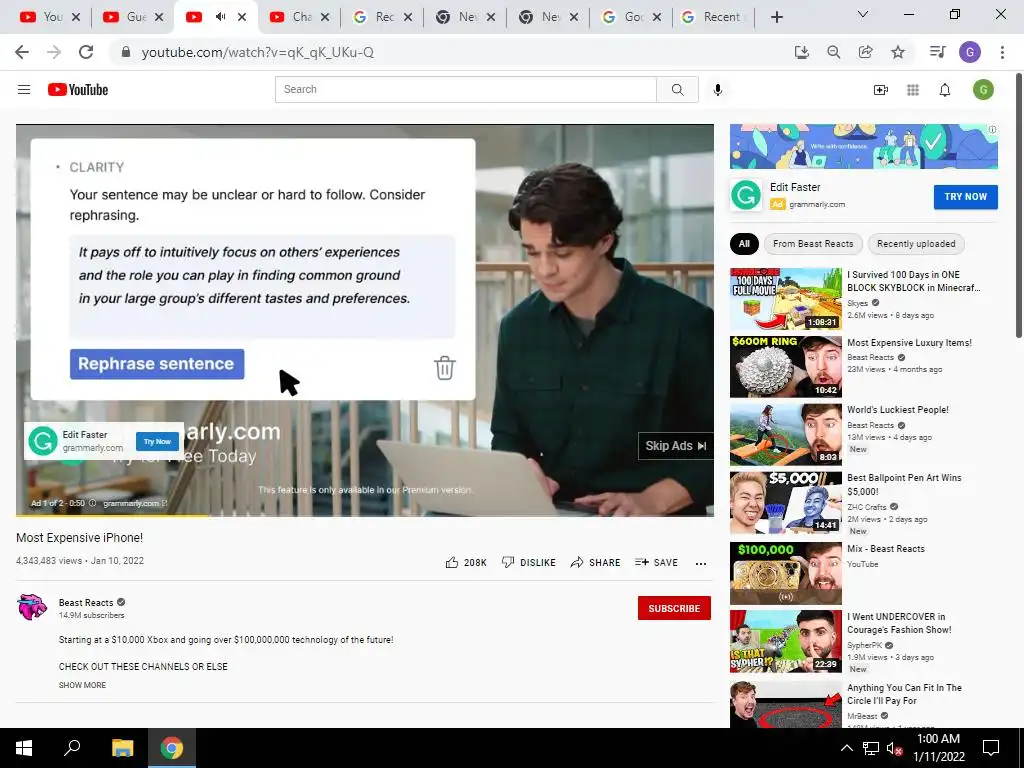This screenshot has height=768, width=1024.
Task: Open the tab search dropdown chevron
Action: tap(863, 14)
